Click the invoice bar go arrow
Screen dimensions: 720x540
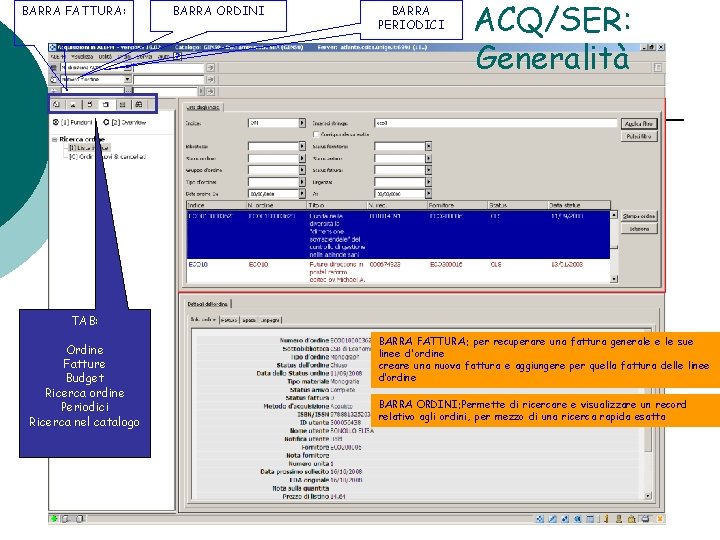point(210,68)
